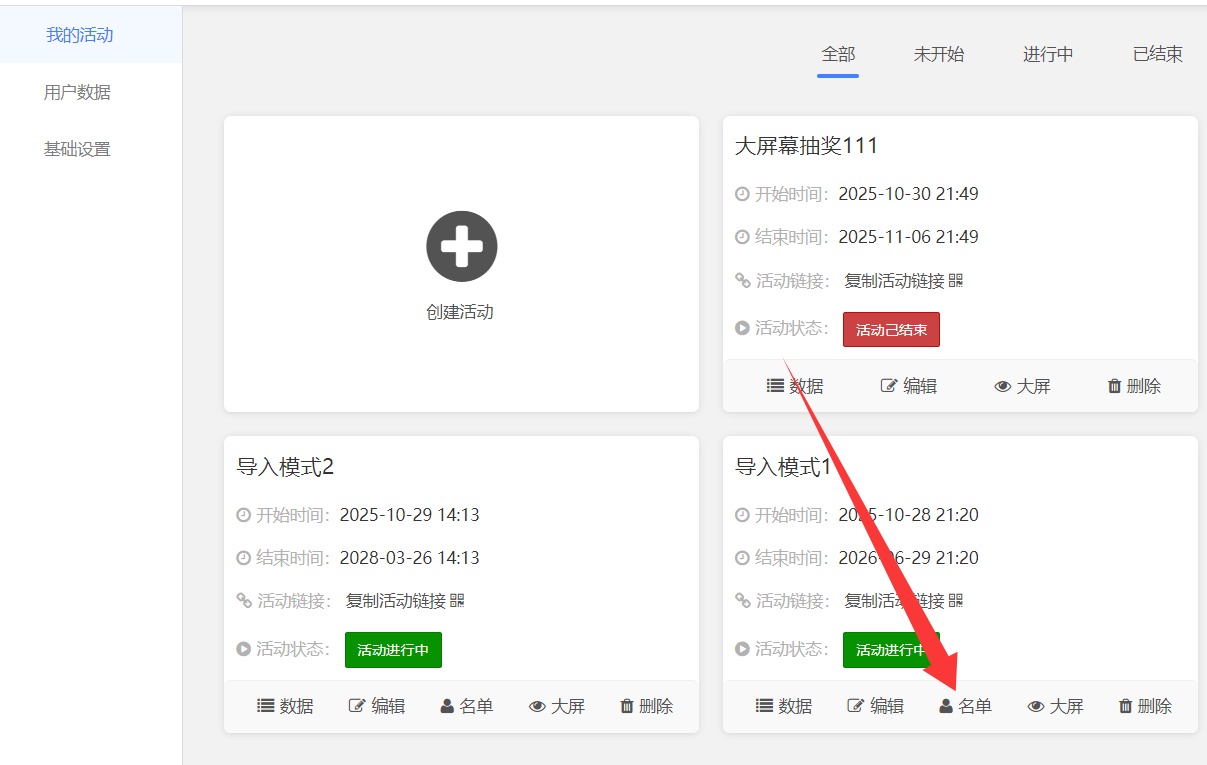Show 已结束 activities tab

[x=1157, y=55]
